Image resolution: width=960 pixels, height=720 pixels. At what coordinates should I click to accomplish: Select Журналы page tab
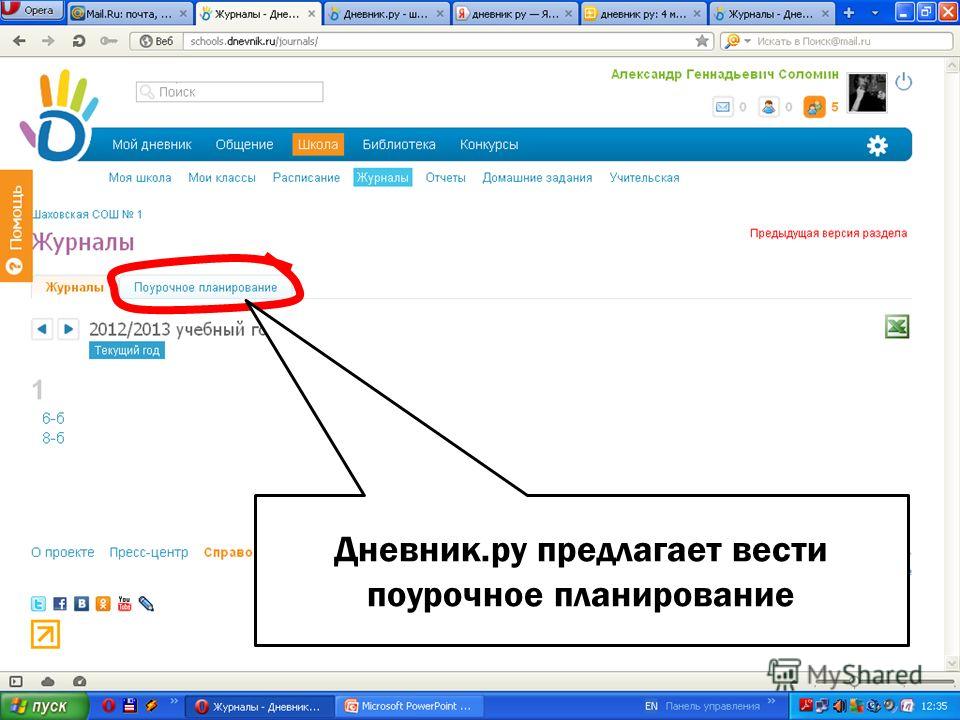74,287
